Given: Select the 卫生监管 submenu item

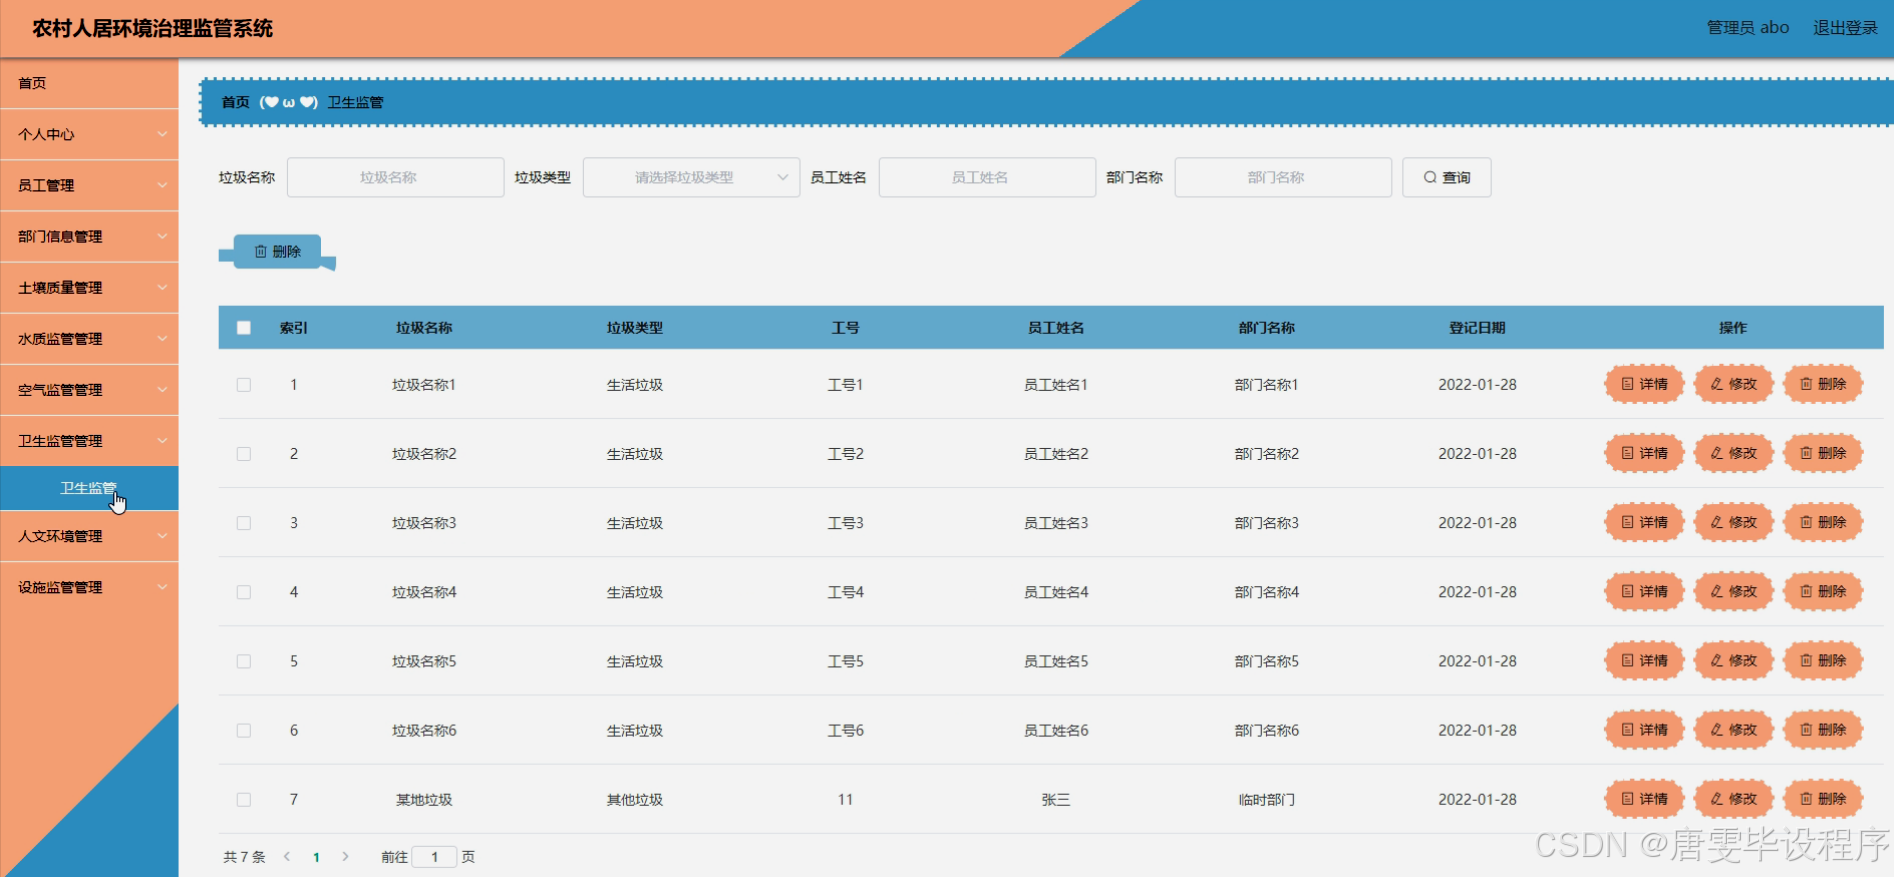Looking at the screenshot, I should 89,488.
